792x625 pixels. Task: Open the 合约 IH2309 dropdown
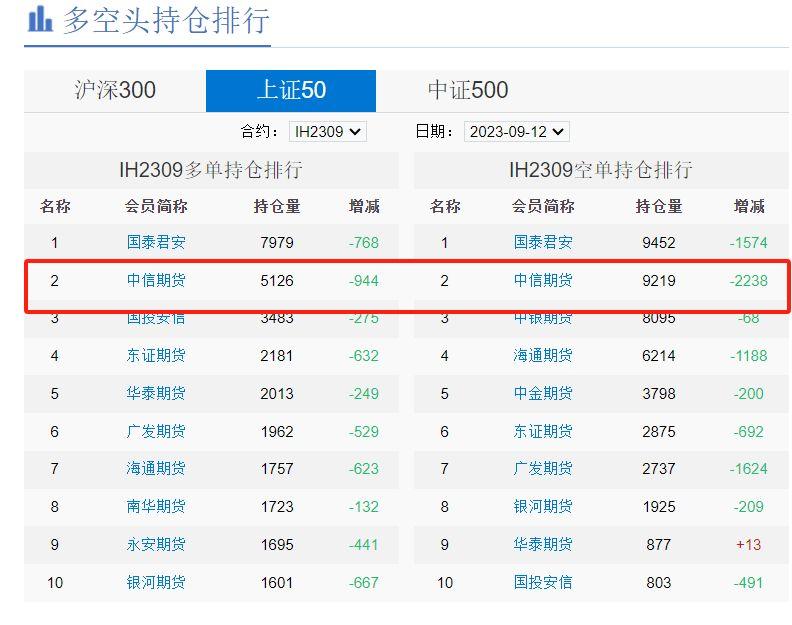[327, 132]
